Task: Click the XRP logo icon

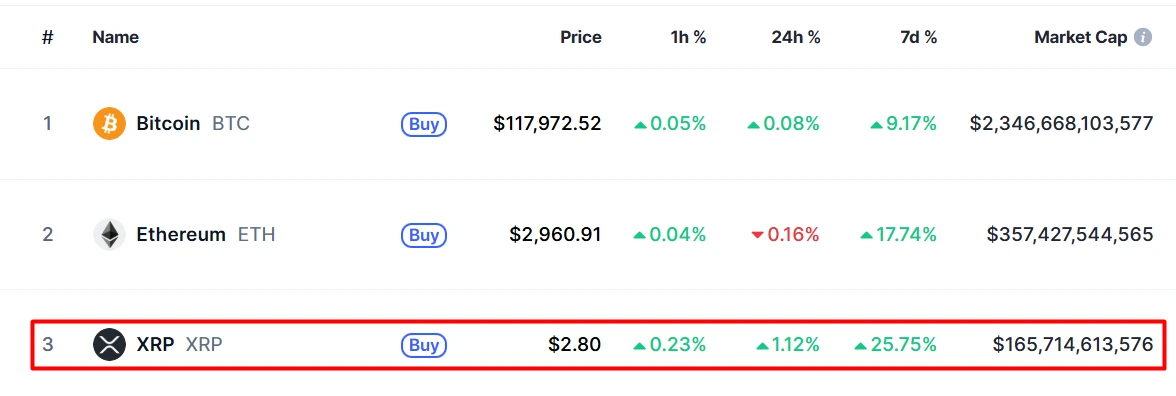Action: pos(110,345)
